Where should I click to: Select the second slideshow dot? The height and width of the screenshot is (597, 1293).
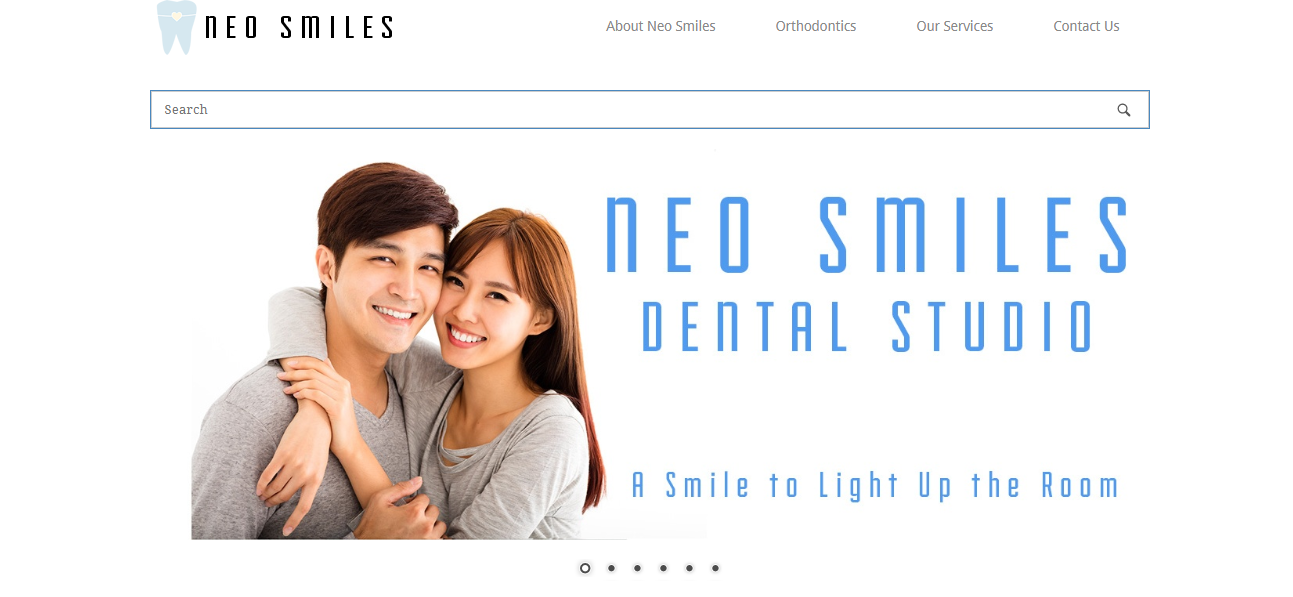tap(611, 568)
